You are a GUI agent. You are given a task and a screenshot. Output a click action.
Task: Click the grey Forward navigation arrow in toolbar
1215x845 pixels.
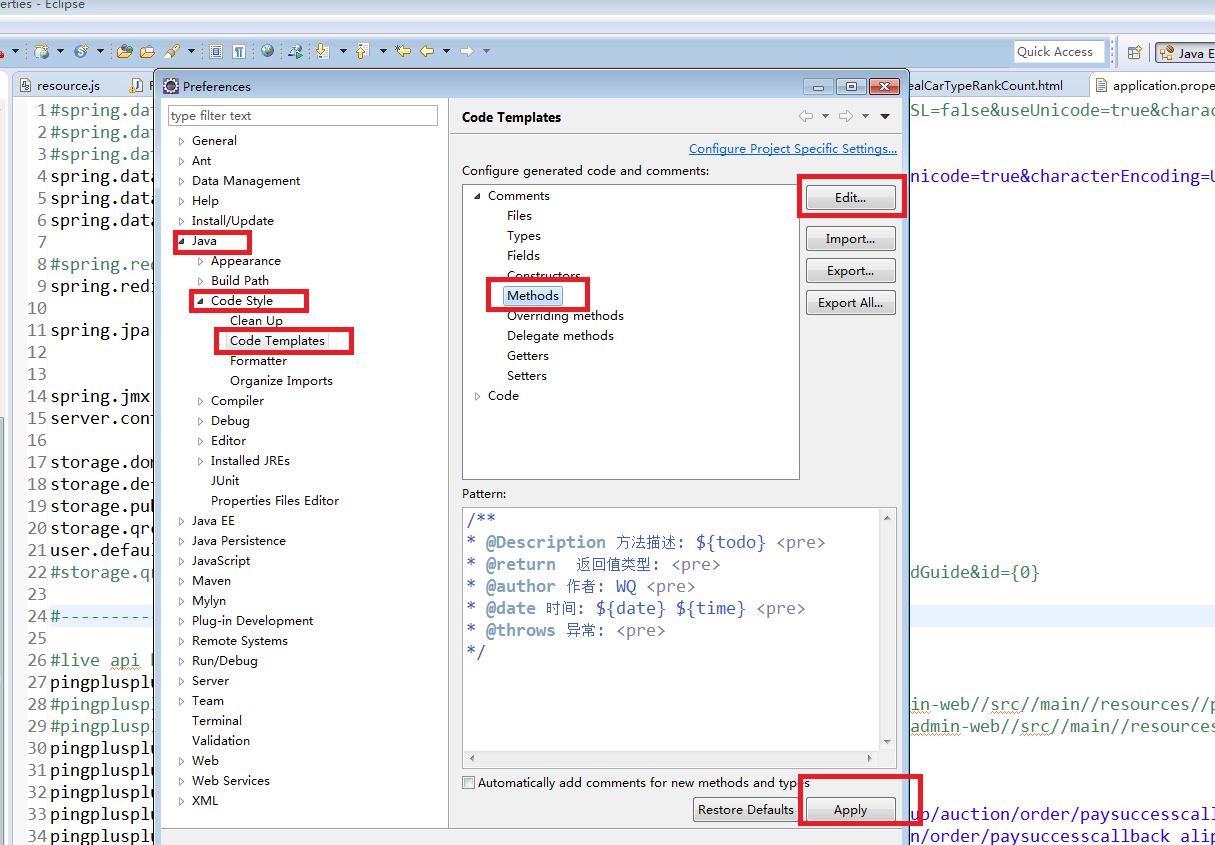467,51
